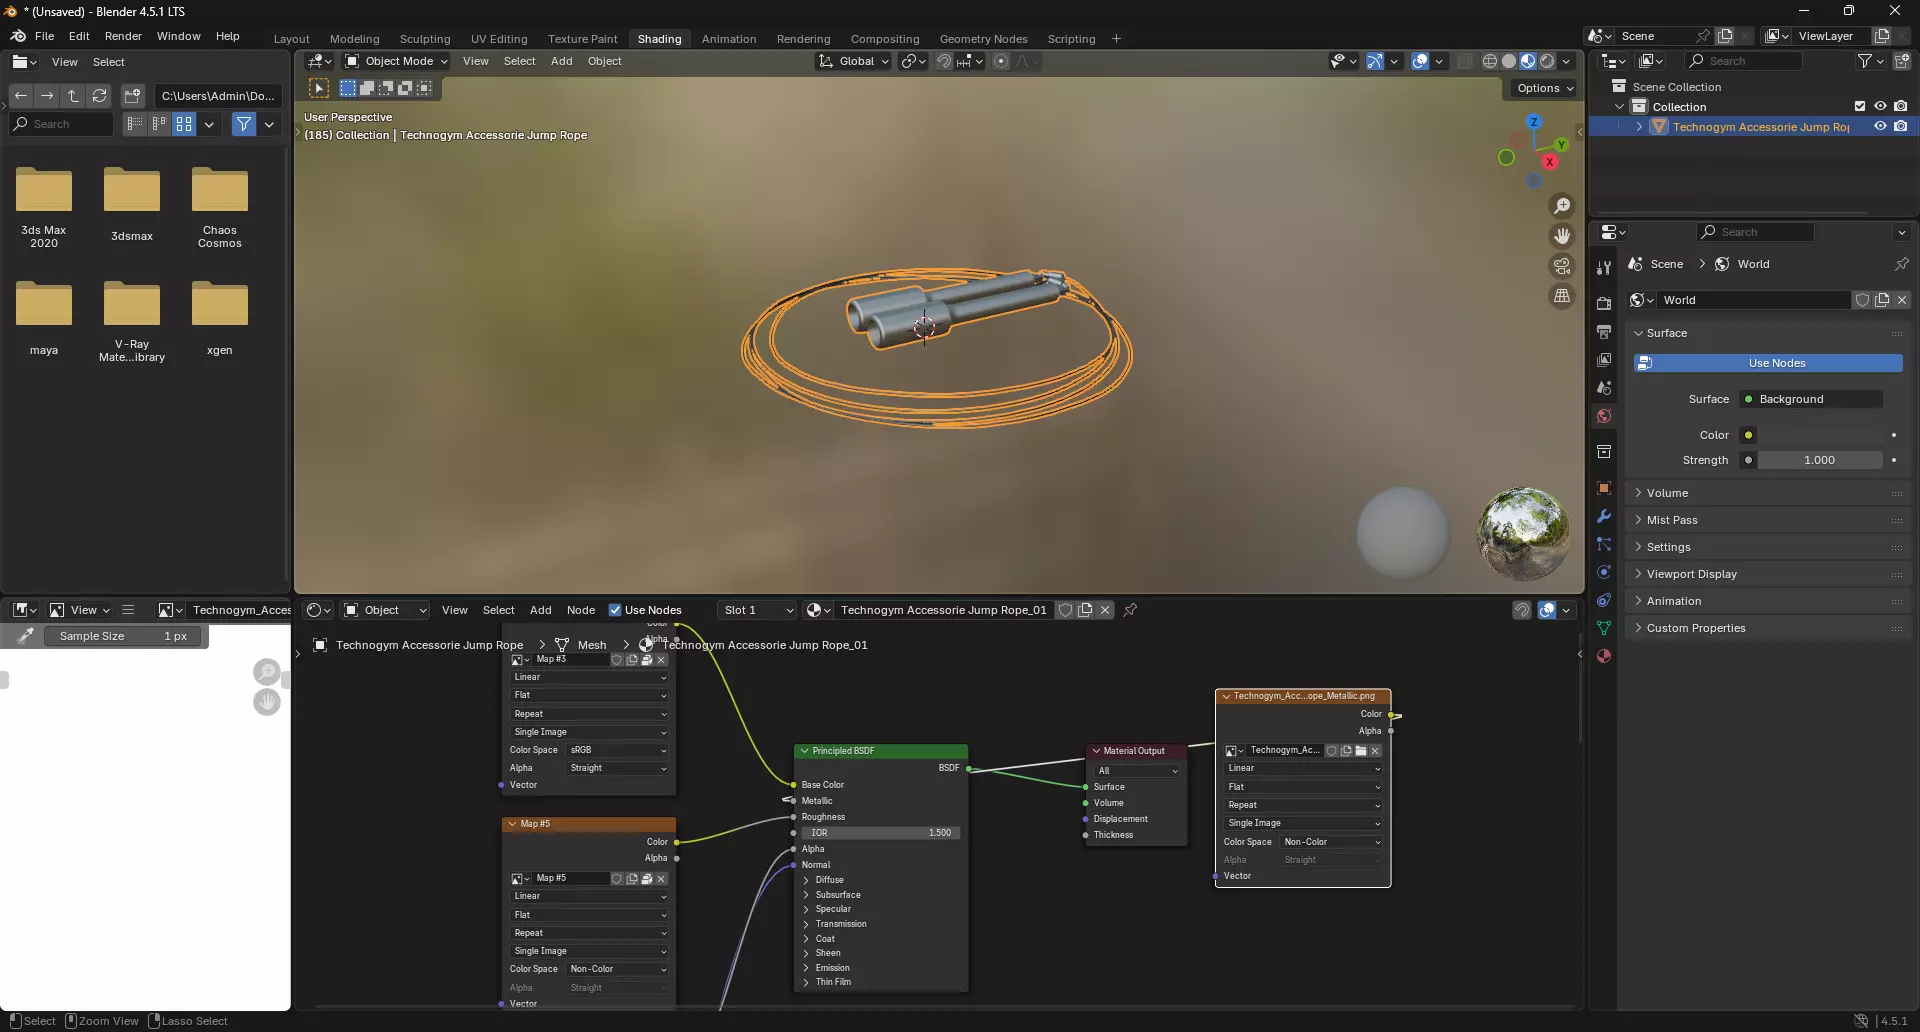
Task: Pin the node editor material
Action: tap(1130, 610)
